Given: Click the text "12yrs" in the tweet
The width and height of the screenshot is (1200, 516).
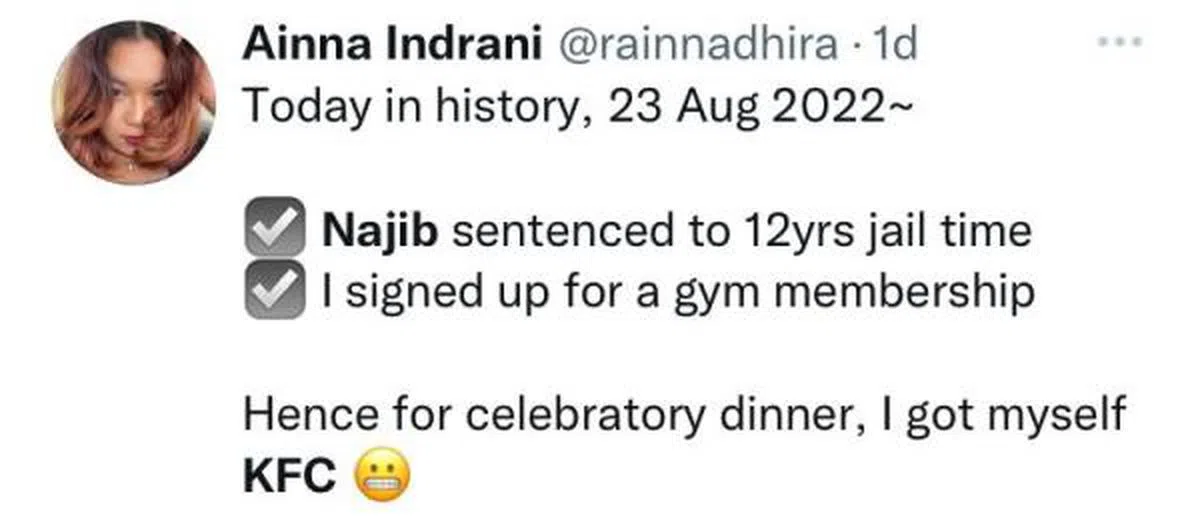Looking at the screenshot, I should [789, 232].
